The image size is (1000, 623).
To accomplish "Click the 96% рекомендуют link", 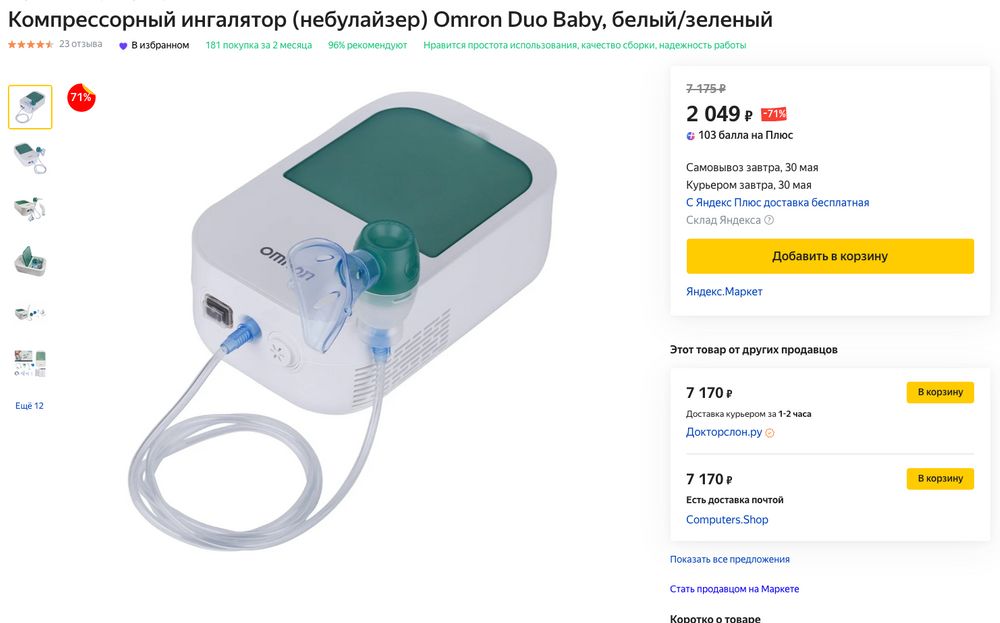I will coord(367,45).
